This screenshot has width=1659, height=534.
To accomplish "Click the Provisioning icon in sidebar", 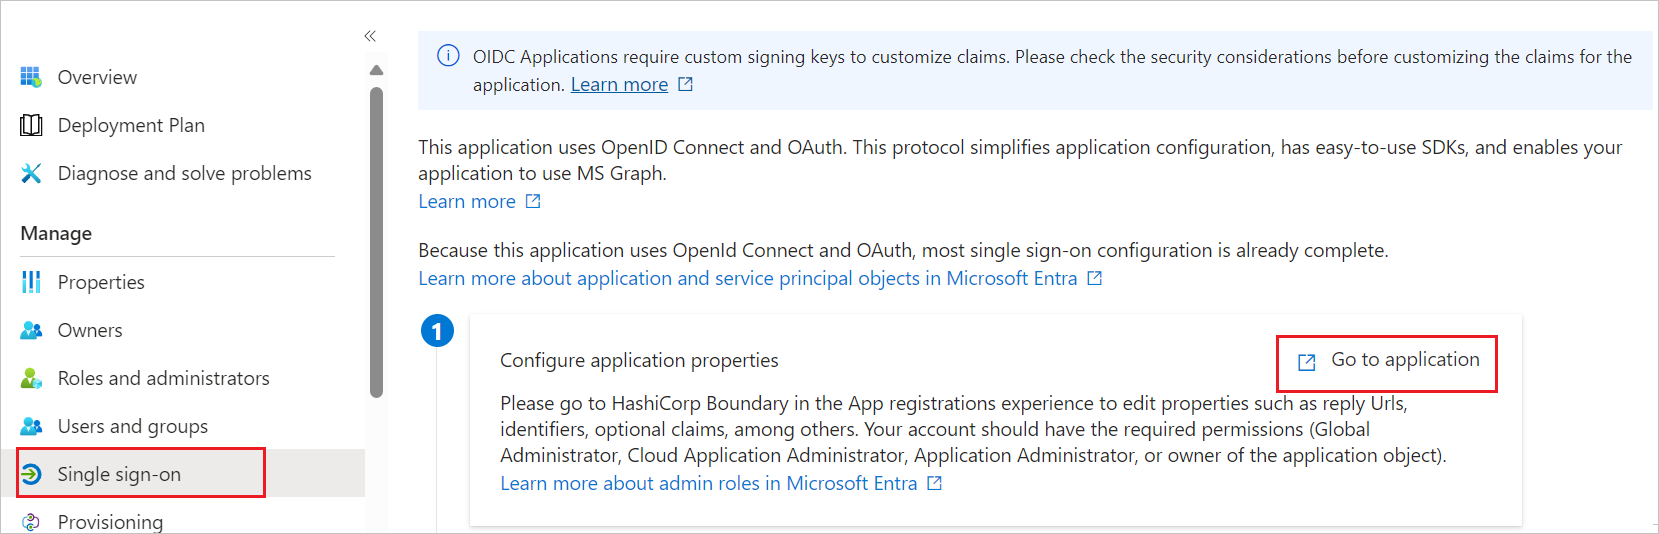I will 31,522.
